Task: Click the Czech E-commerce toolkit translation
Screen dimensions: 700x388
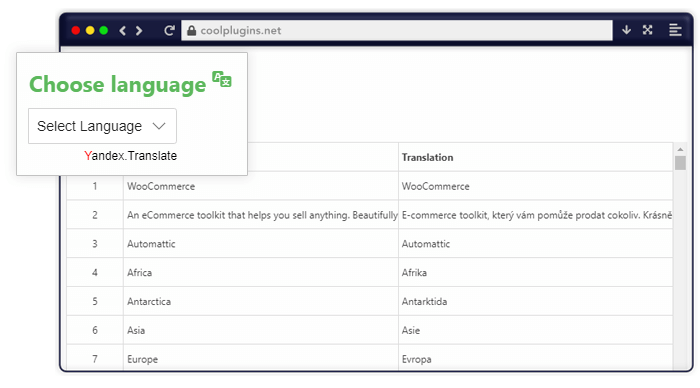Action: point(537,215)
